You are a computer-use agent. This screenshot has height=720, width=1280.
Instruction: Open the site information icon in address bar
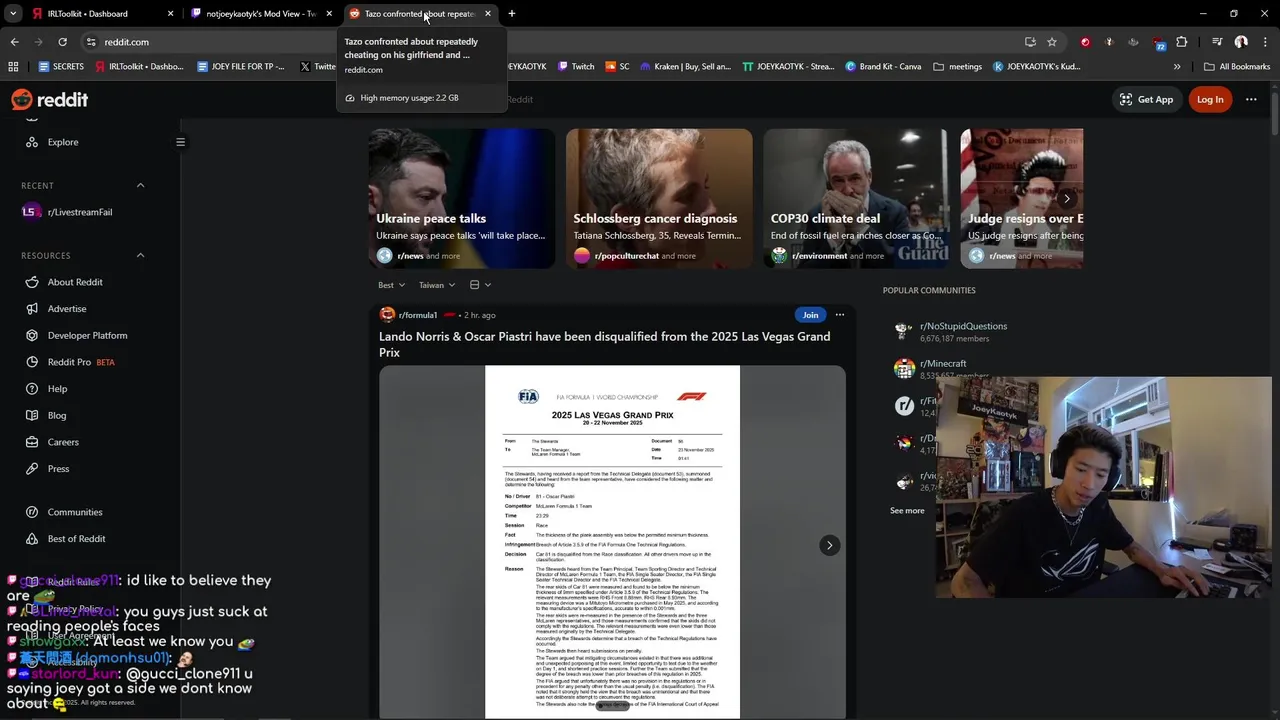pyautogui.click(x=91, y=42)
